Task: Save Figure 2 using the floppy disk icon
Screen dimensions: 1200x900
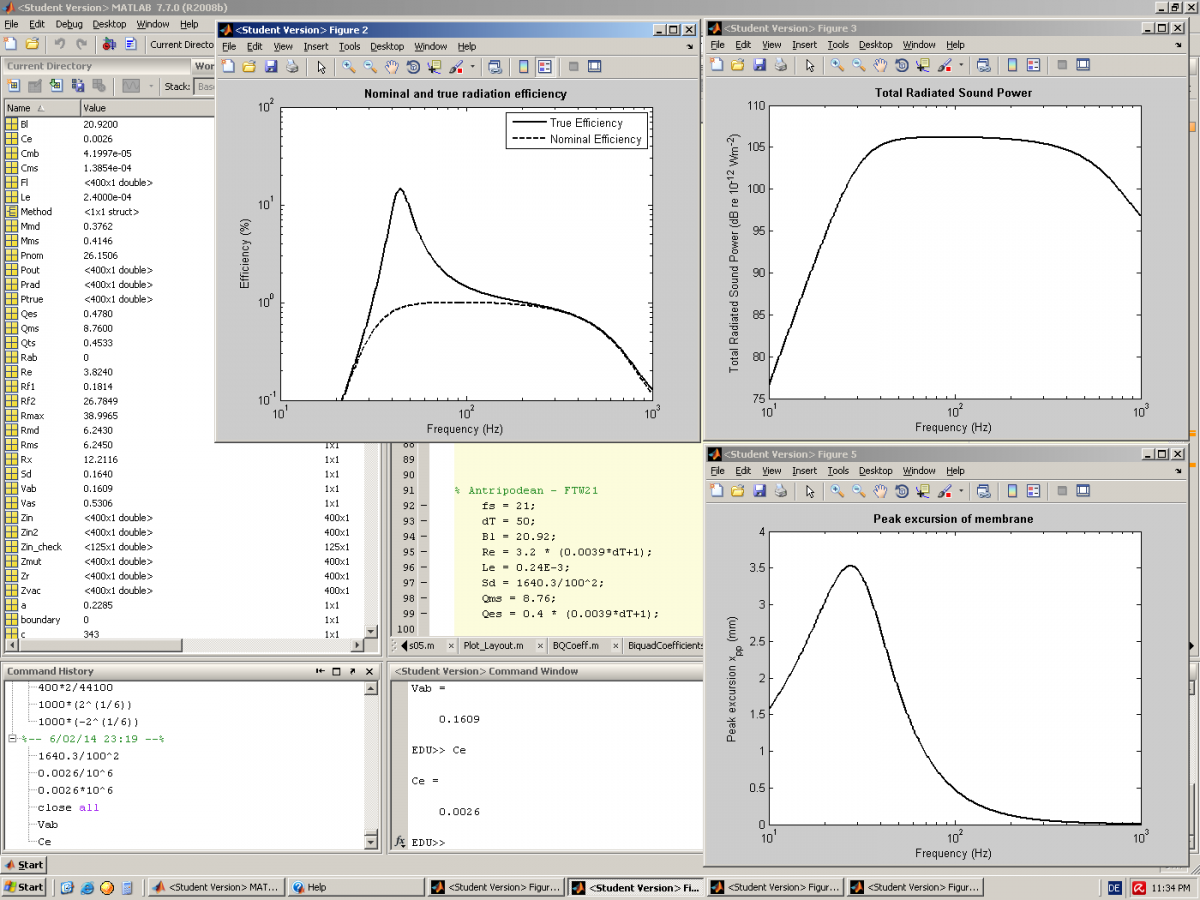Action: (x=271, y=67)
